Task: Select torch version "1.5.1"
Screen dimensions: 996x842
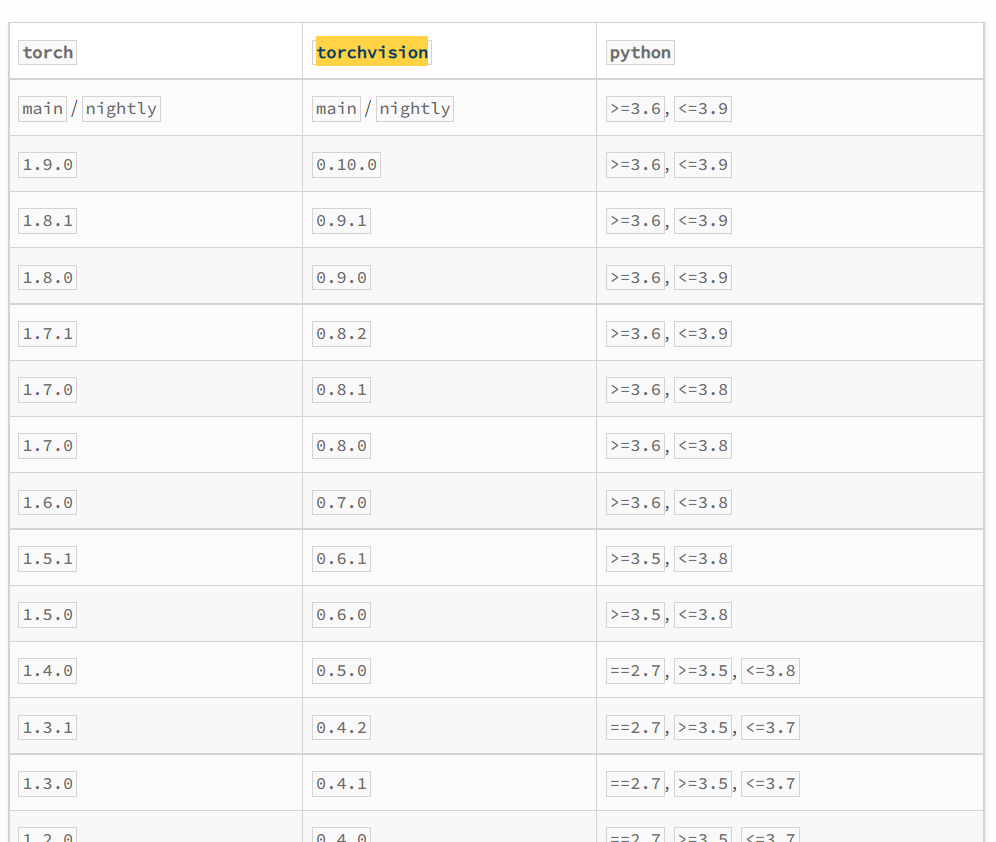Action: pyautogui.click(x=48, y=559)
